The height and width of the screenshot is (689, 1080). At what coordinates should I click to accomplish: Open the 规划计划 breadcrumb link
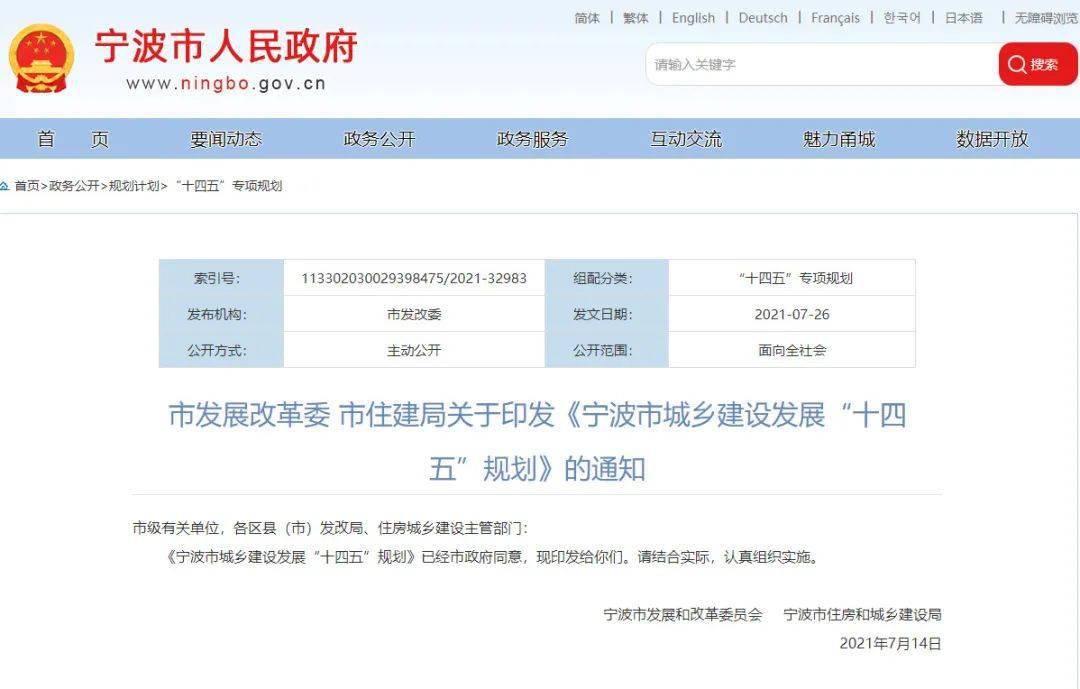(x=137, y=185)
